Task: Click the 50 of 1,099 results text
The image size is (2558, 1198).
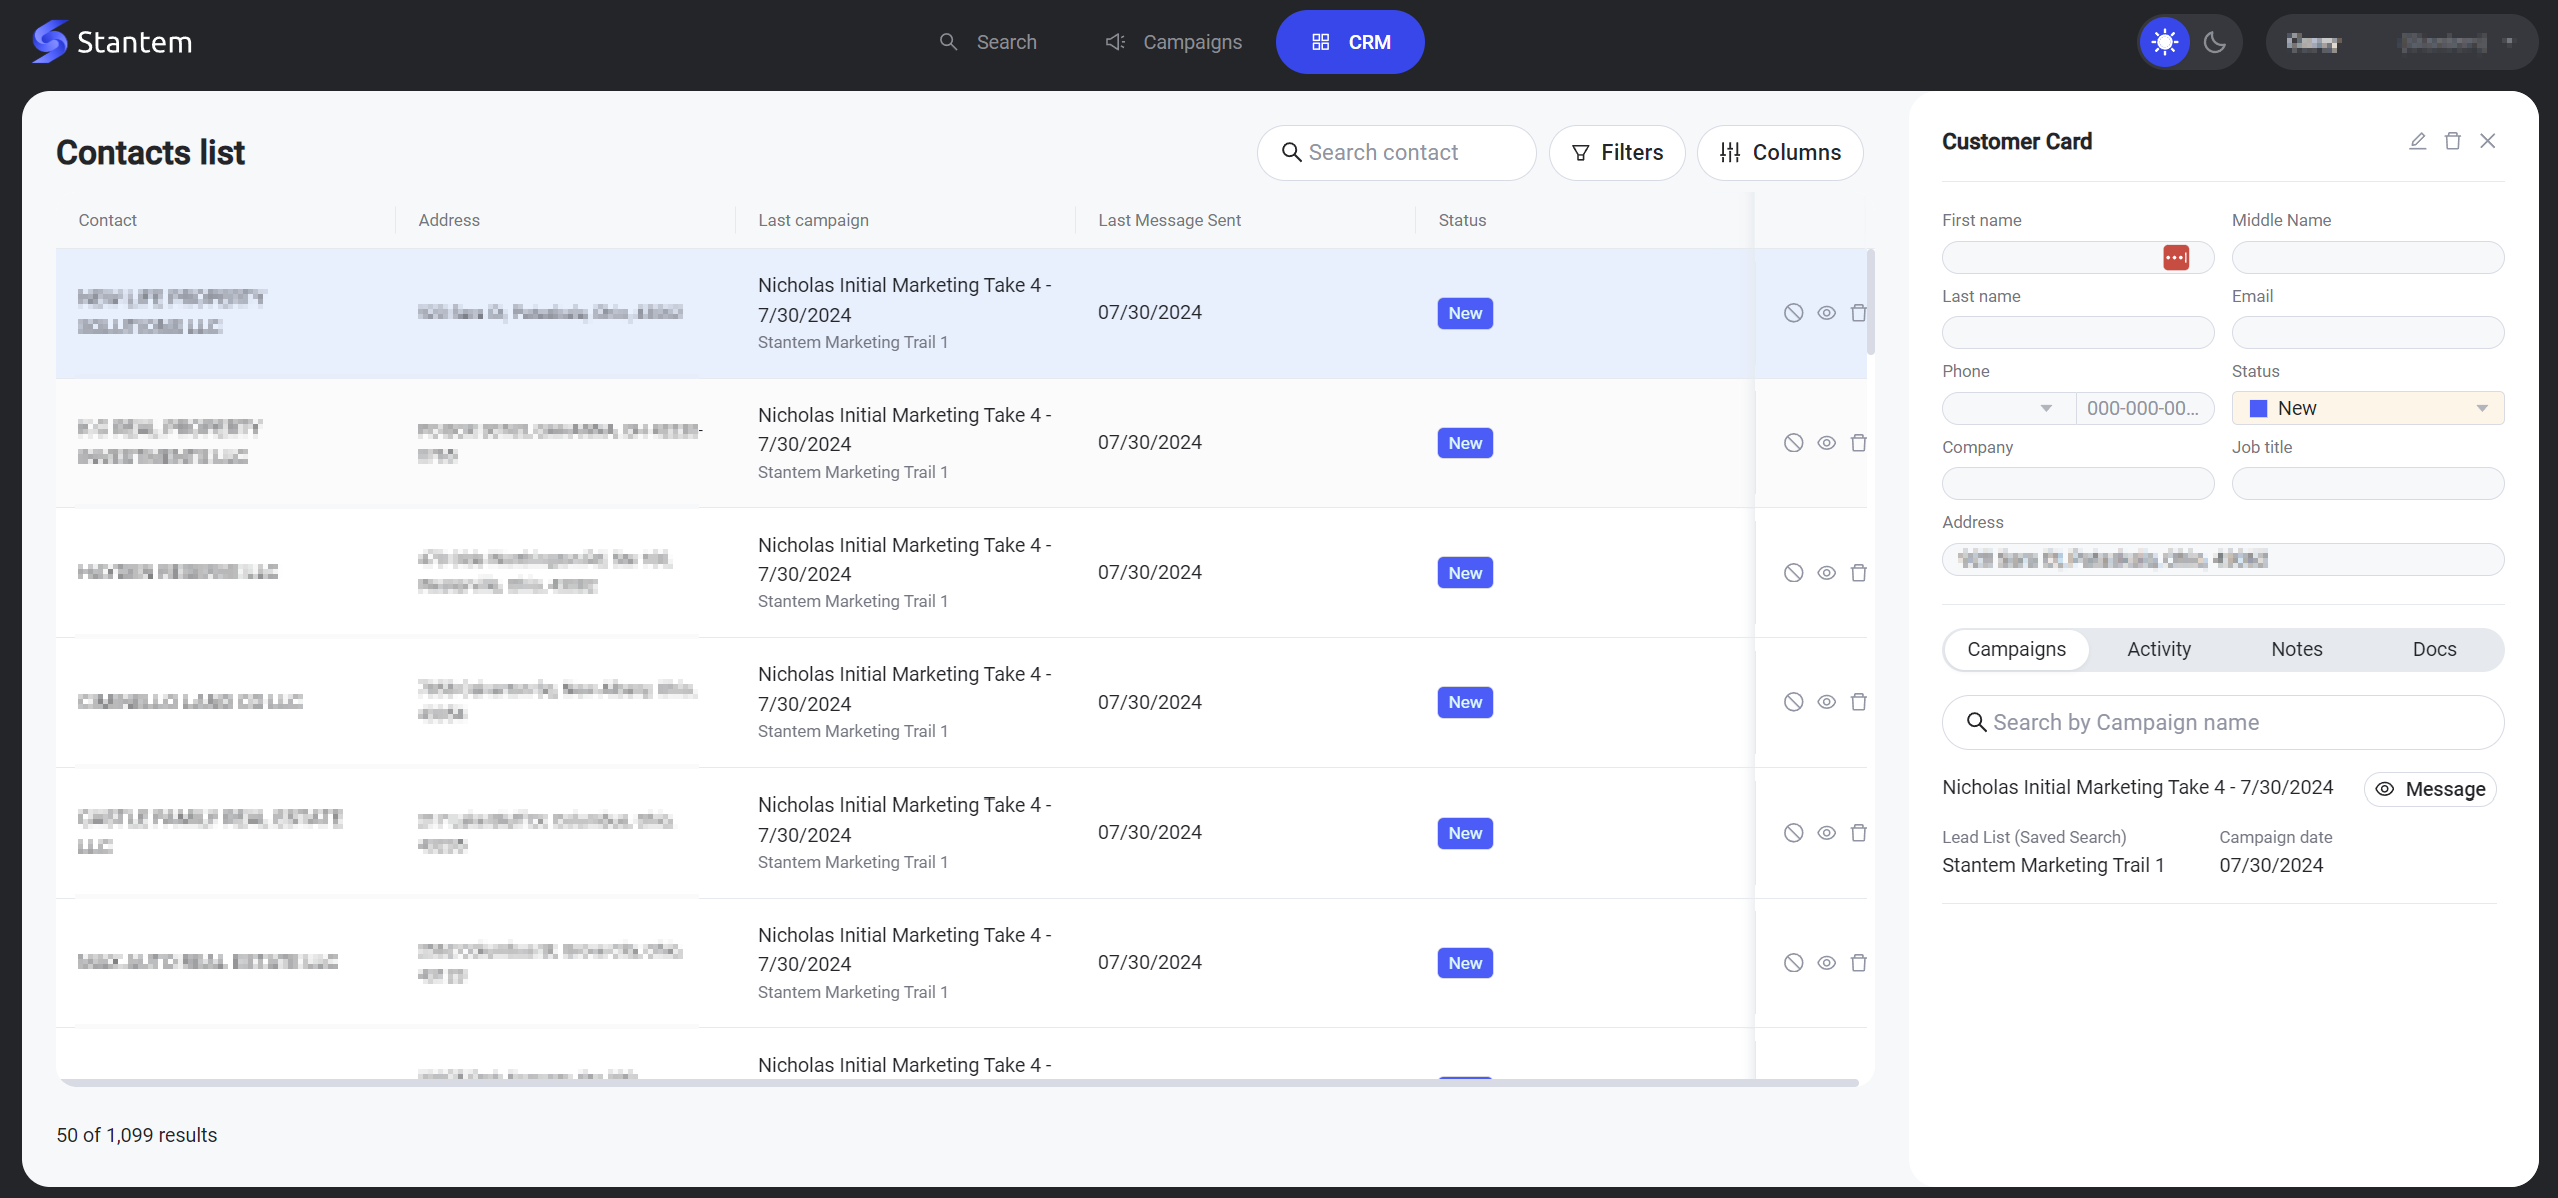Action: point(137,1135)
